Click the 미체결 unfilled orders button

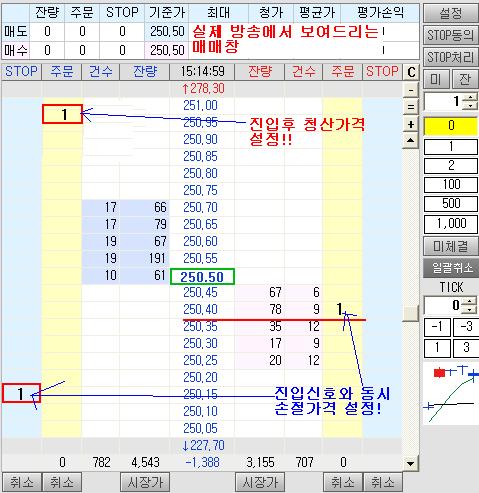pyautogui.click(x=451, y=246)
